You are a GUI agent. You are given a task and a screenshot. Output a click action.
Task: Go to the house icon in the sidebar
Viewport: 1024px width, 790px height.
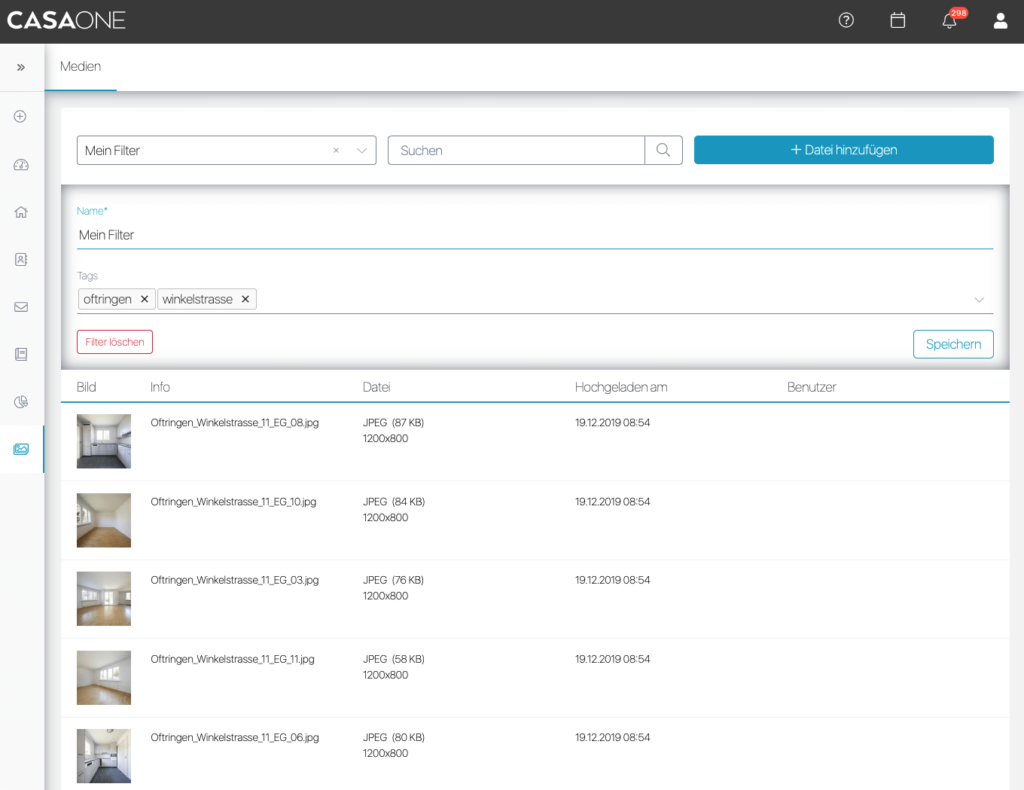(21, 212)
